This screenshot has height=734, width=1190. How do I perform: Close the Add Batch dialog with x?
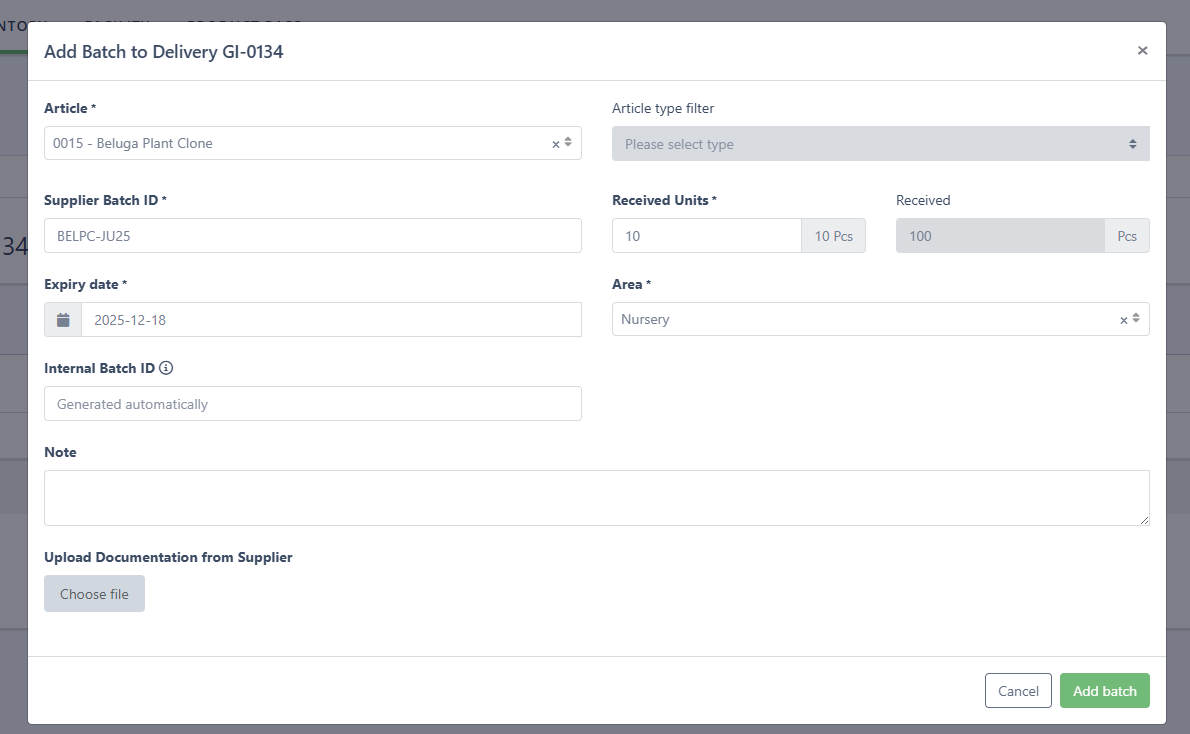[1142, 51]
